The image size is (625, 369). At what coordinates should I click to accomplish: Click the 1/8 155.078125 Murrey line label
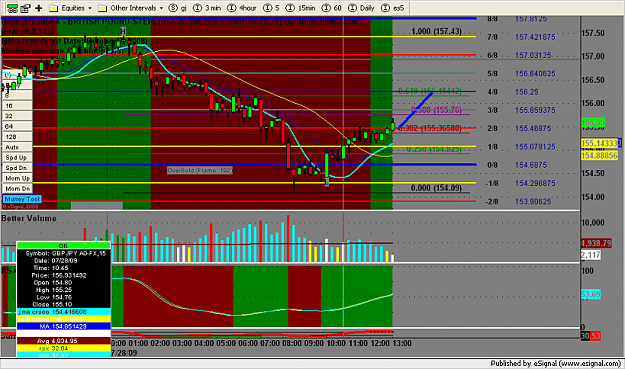521,147
